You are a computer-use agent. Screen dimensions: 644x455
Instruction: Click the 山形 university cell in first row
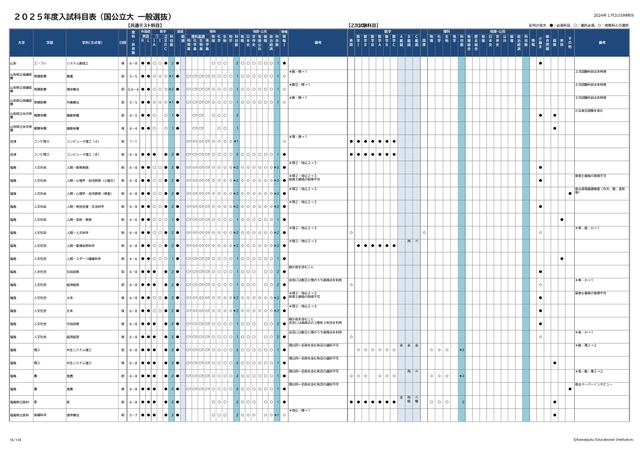(x=19, y=62)
